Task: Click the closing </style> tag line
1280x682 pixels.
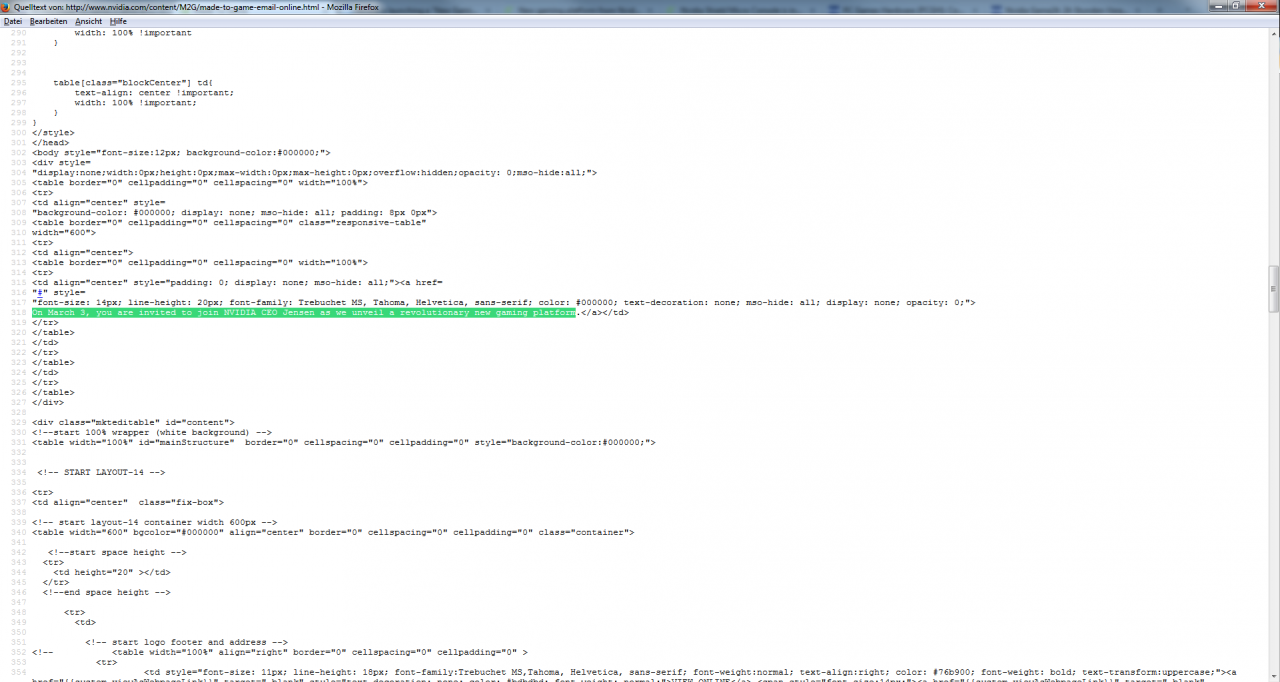Action: (53, 132)
